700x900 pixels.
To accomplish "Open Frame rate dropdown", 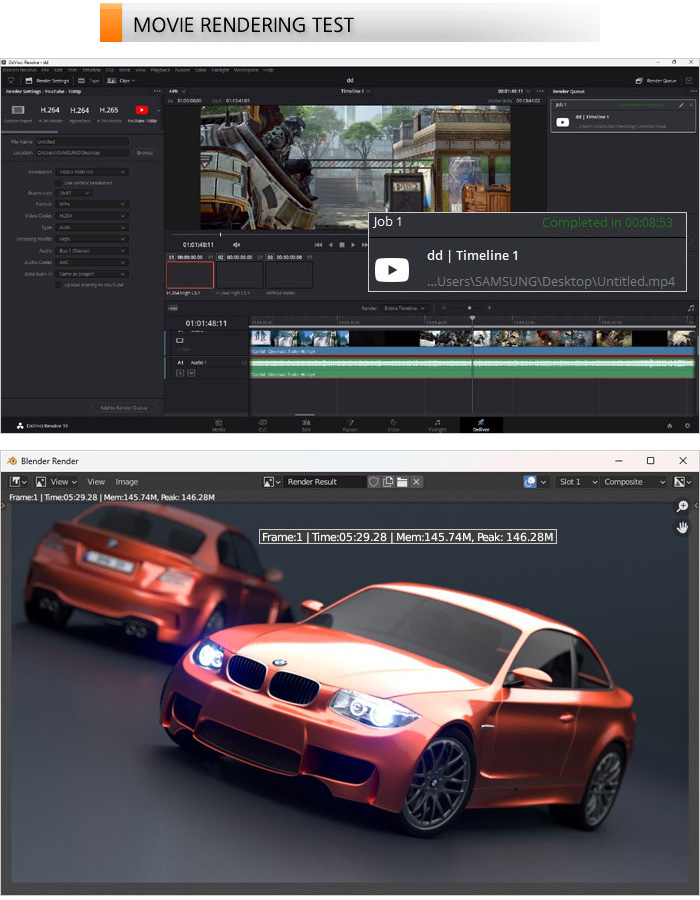I will pyautogui.click(x=75, y=193).
